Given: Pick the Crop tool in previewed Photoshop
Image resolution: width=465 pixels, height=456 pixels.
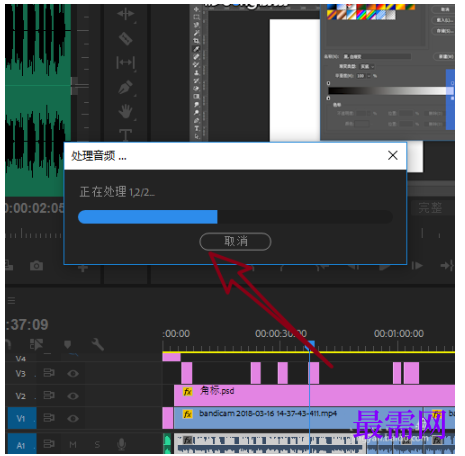Looking at the screenshot, I should pyautogui.click(x=197, y=41).
